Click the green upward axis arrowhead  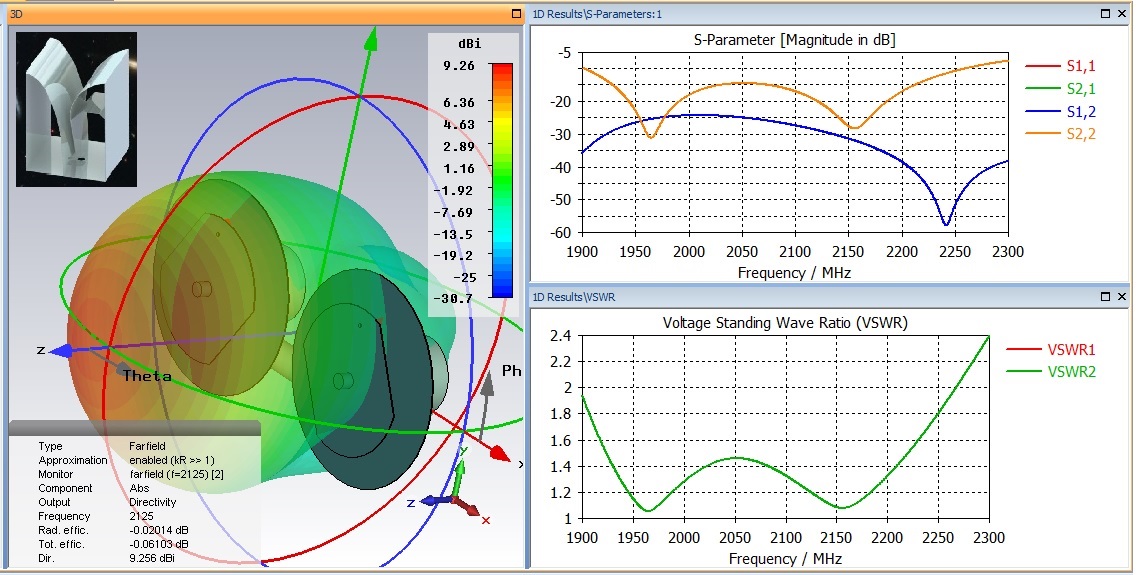[x=371, y=38]
